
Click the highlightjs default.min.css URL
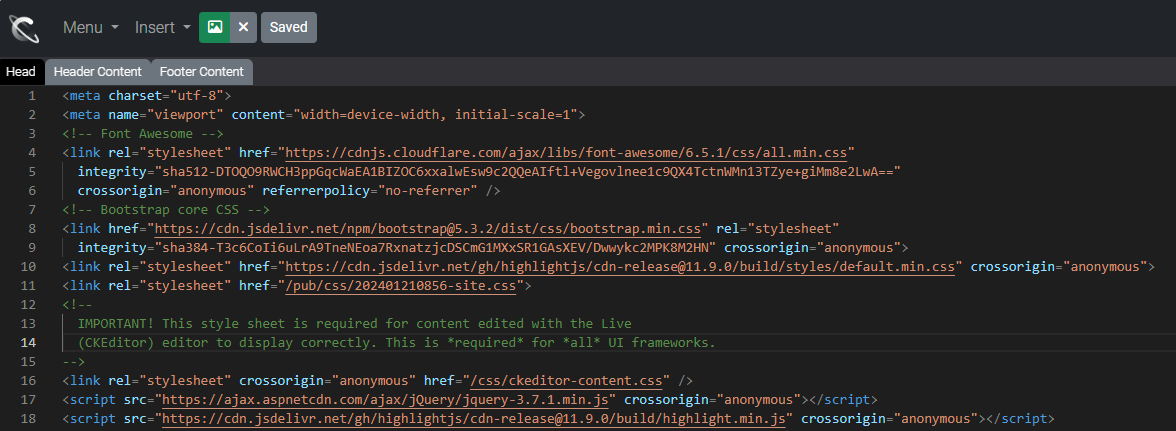(620, 267)
